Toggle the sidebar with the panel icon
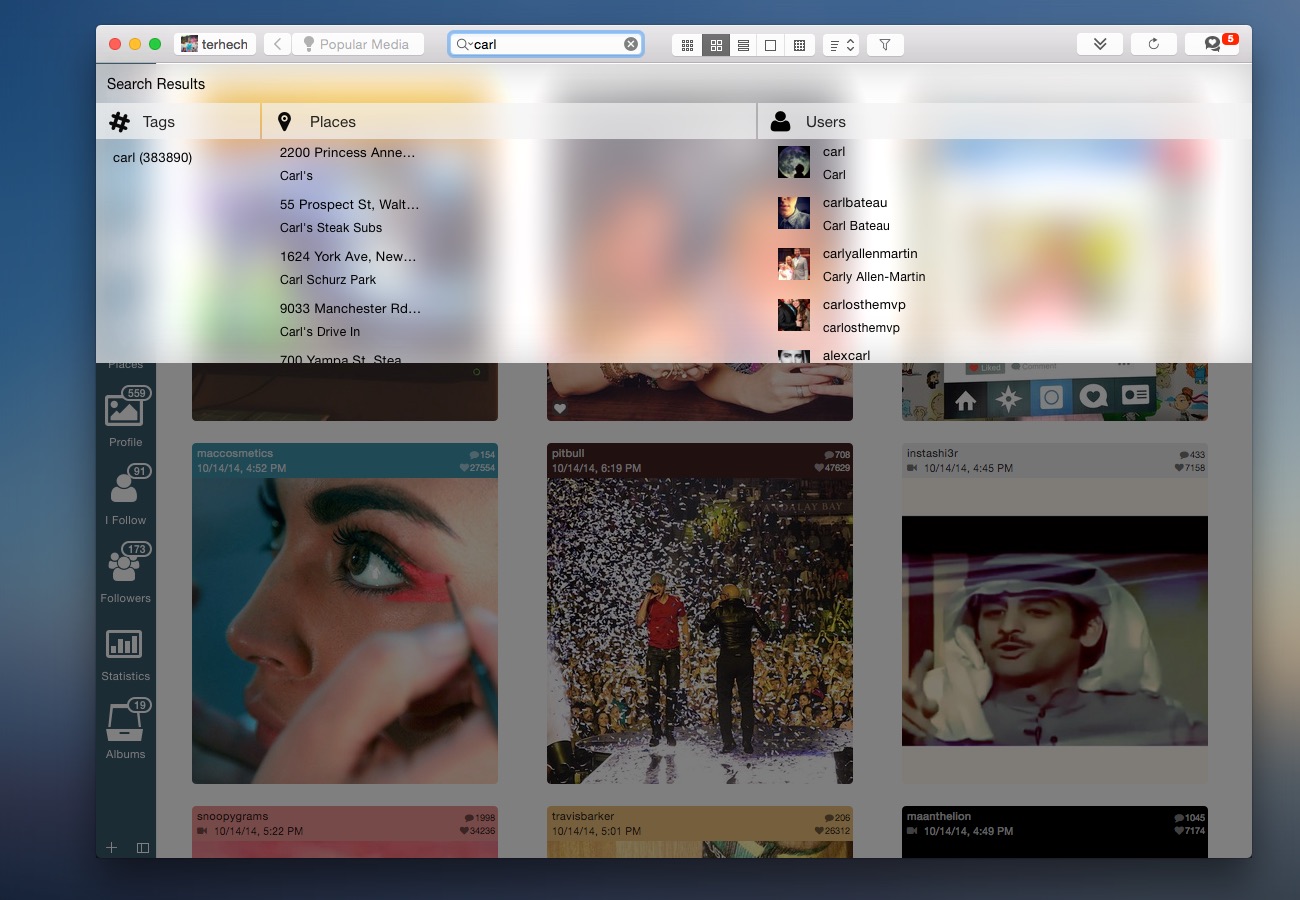The image size is (1300, 900). click(x=143, y=848)
